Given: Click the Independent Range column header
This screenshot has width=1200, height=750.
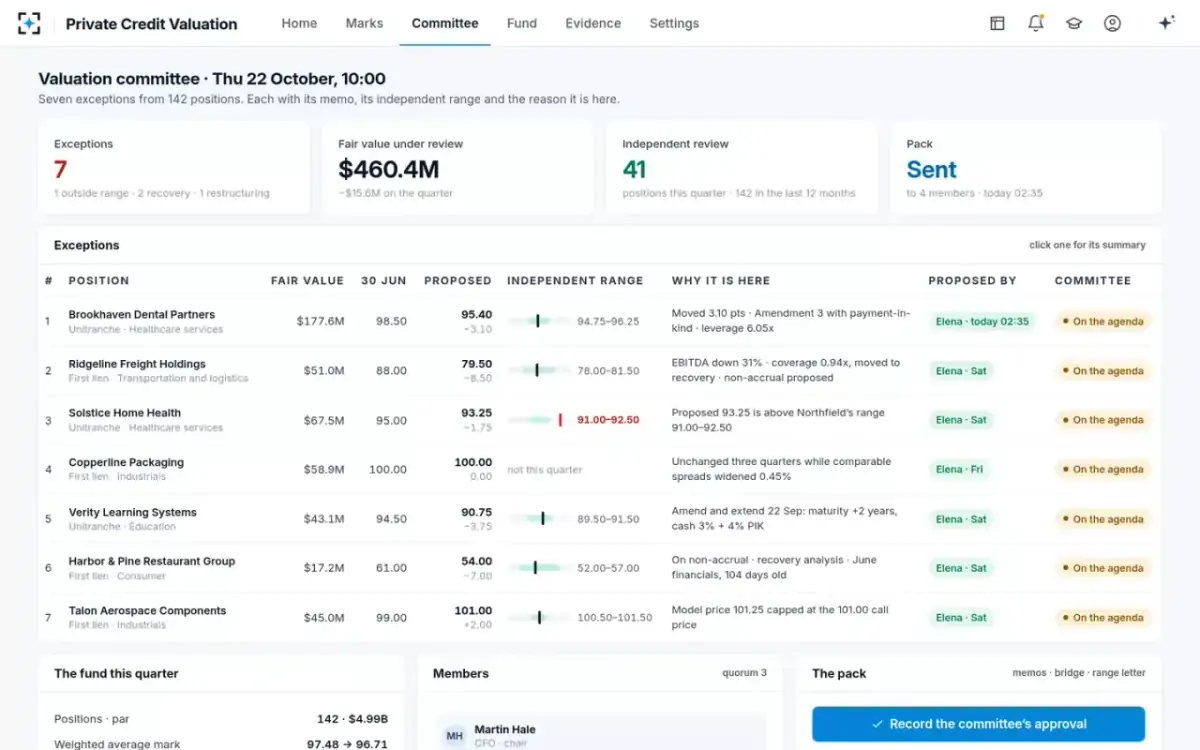Looking at the screenshot, I should 575,281.
